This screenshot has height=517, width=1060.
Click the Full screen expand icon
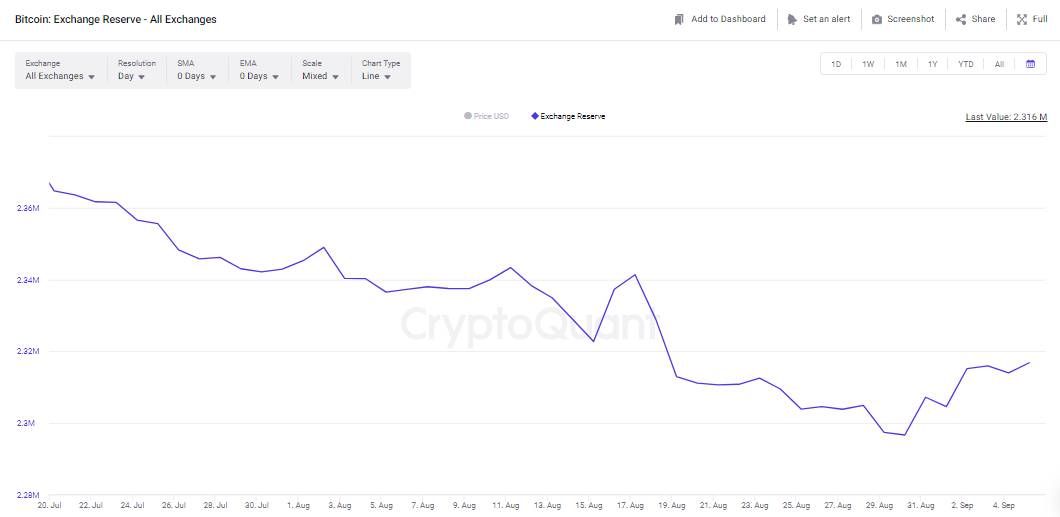tap(1022, 19)
